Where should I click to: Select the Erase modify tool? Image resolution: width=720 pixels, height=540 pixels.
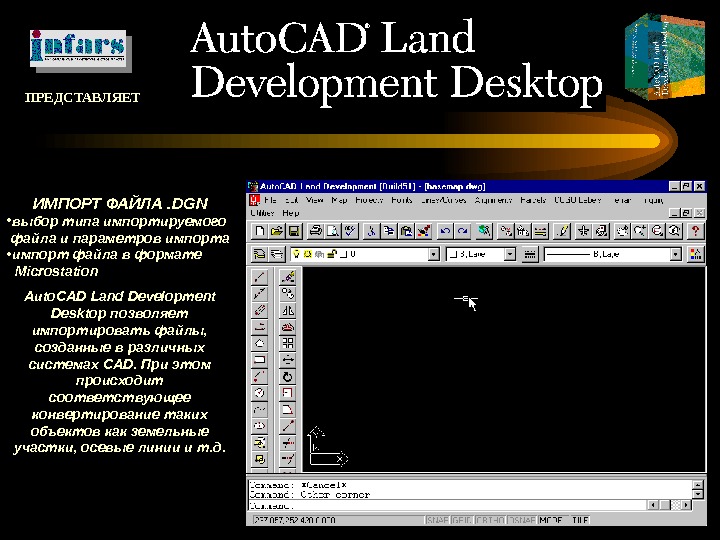[287, 277]
